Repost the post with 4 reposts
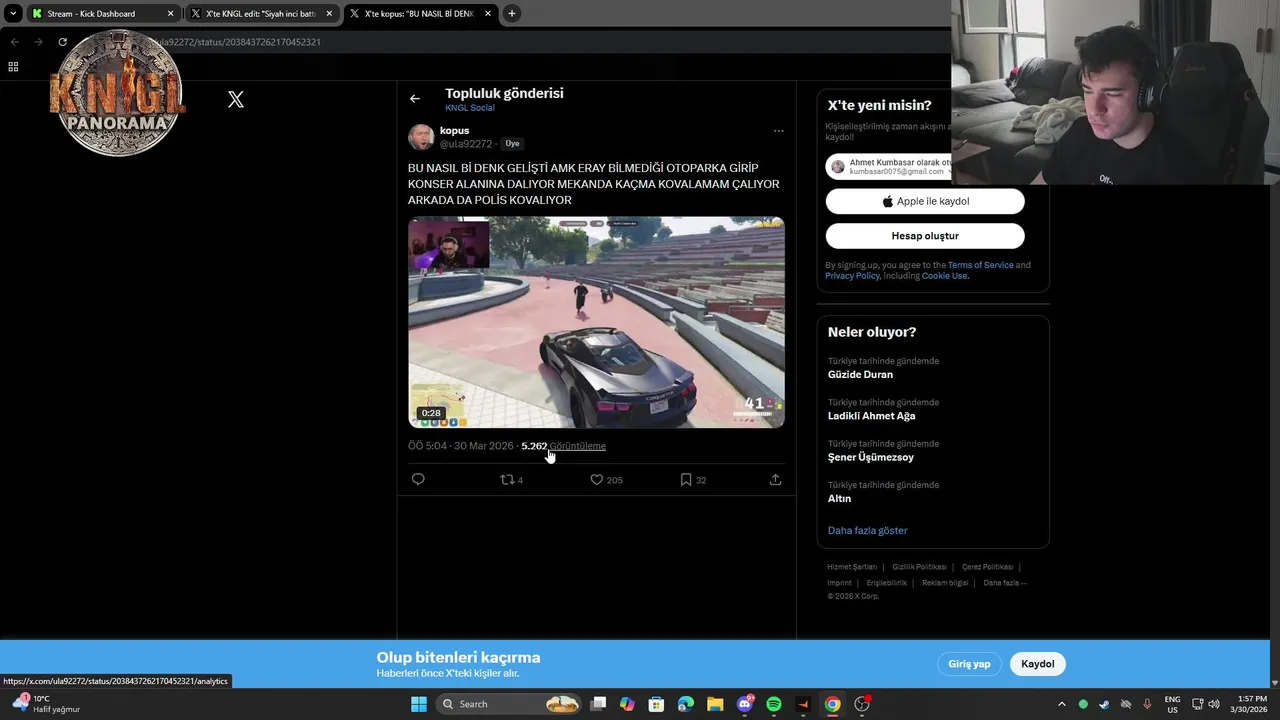 point(511,480)
